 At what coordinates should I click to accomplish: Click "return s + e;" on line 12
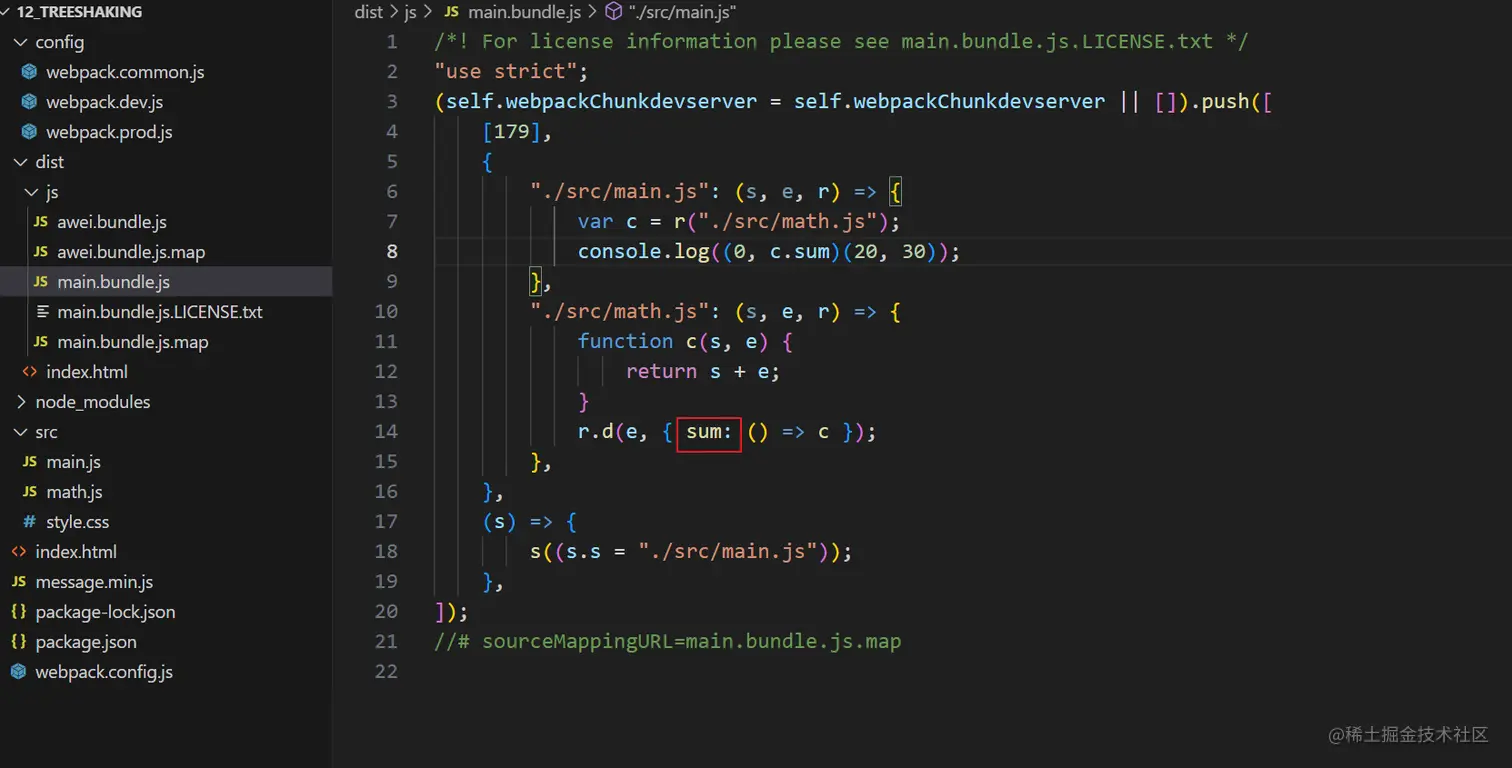(x=703, y=372)
